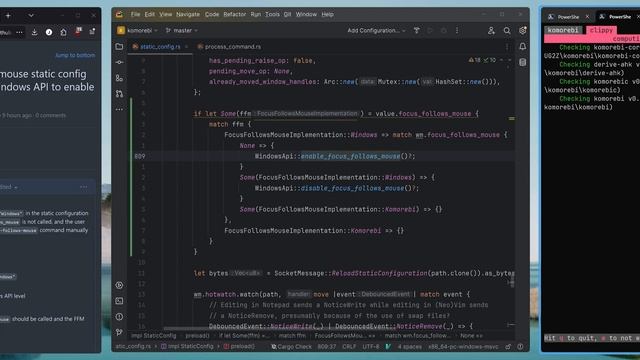
Task: Open IDE settings gear
Action: pos(522,31)
